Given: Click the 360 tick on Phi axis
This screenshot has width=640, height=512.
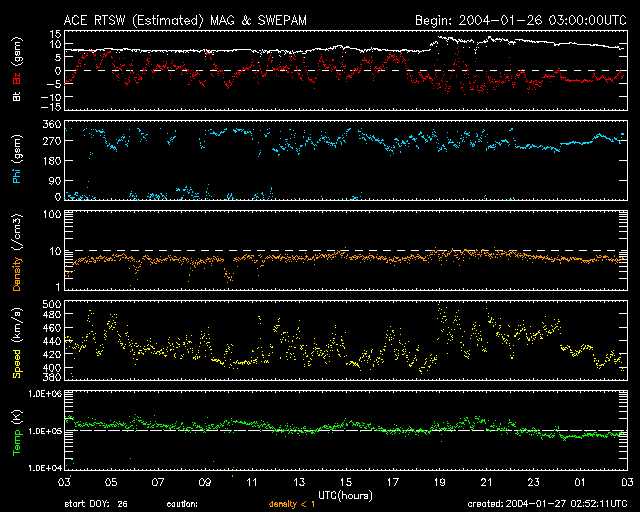Looking at the screenshot, I should click(52, 125).
